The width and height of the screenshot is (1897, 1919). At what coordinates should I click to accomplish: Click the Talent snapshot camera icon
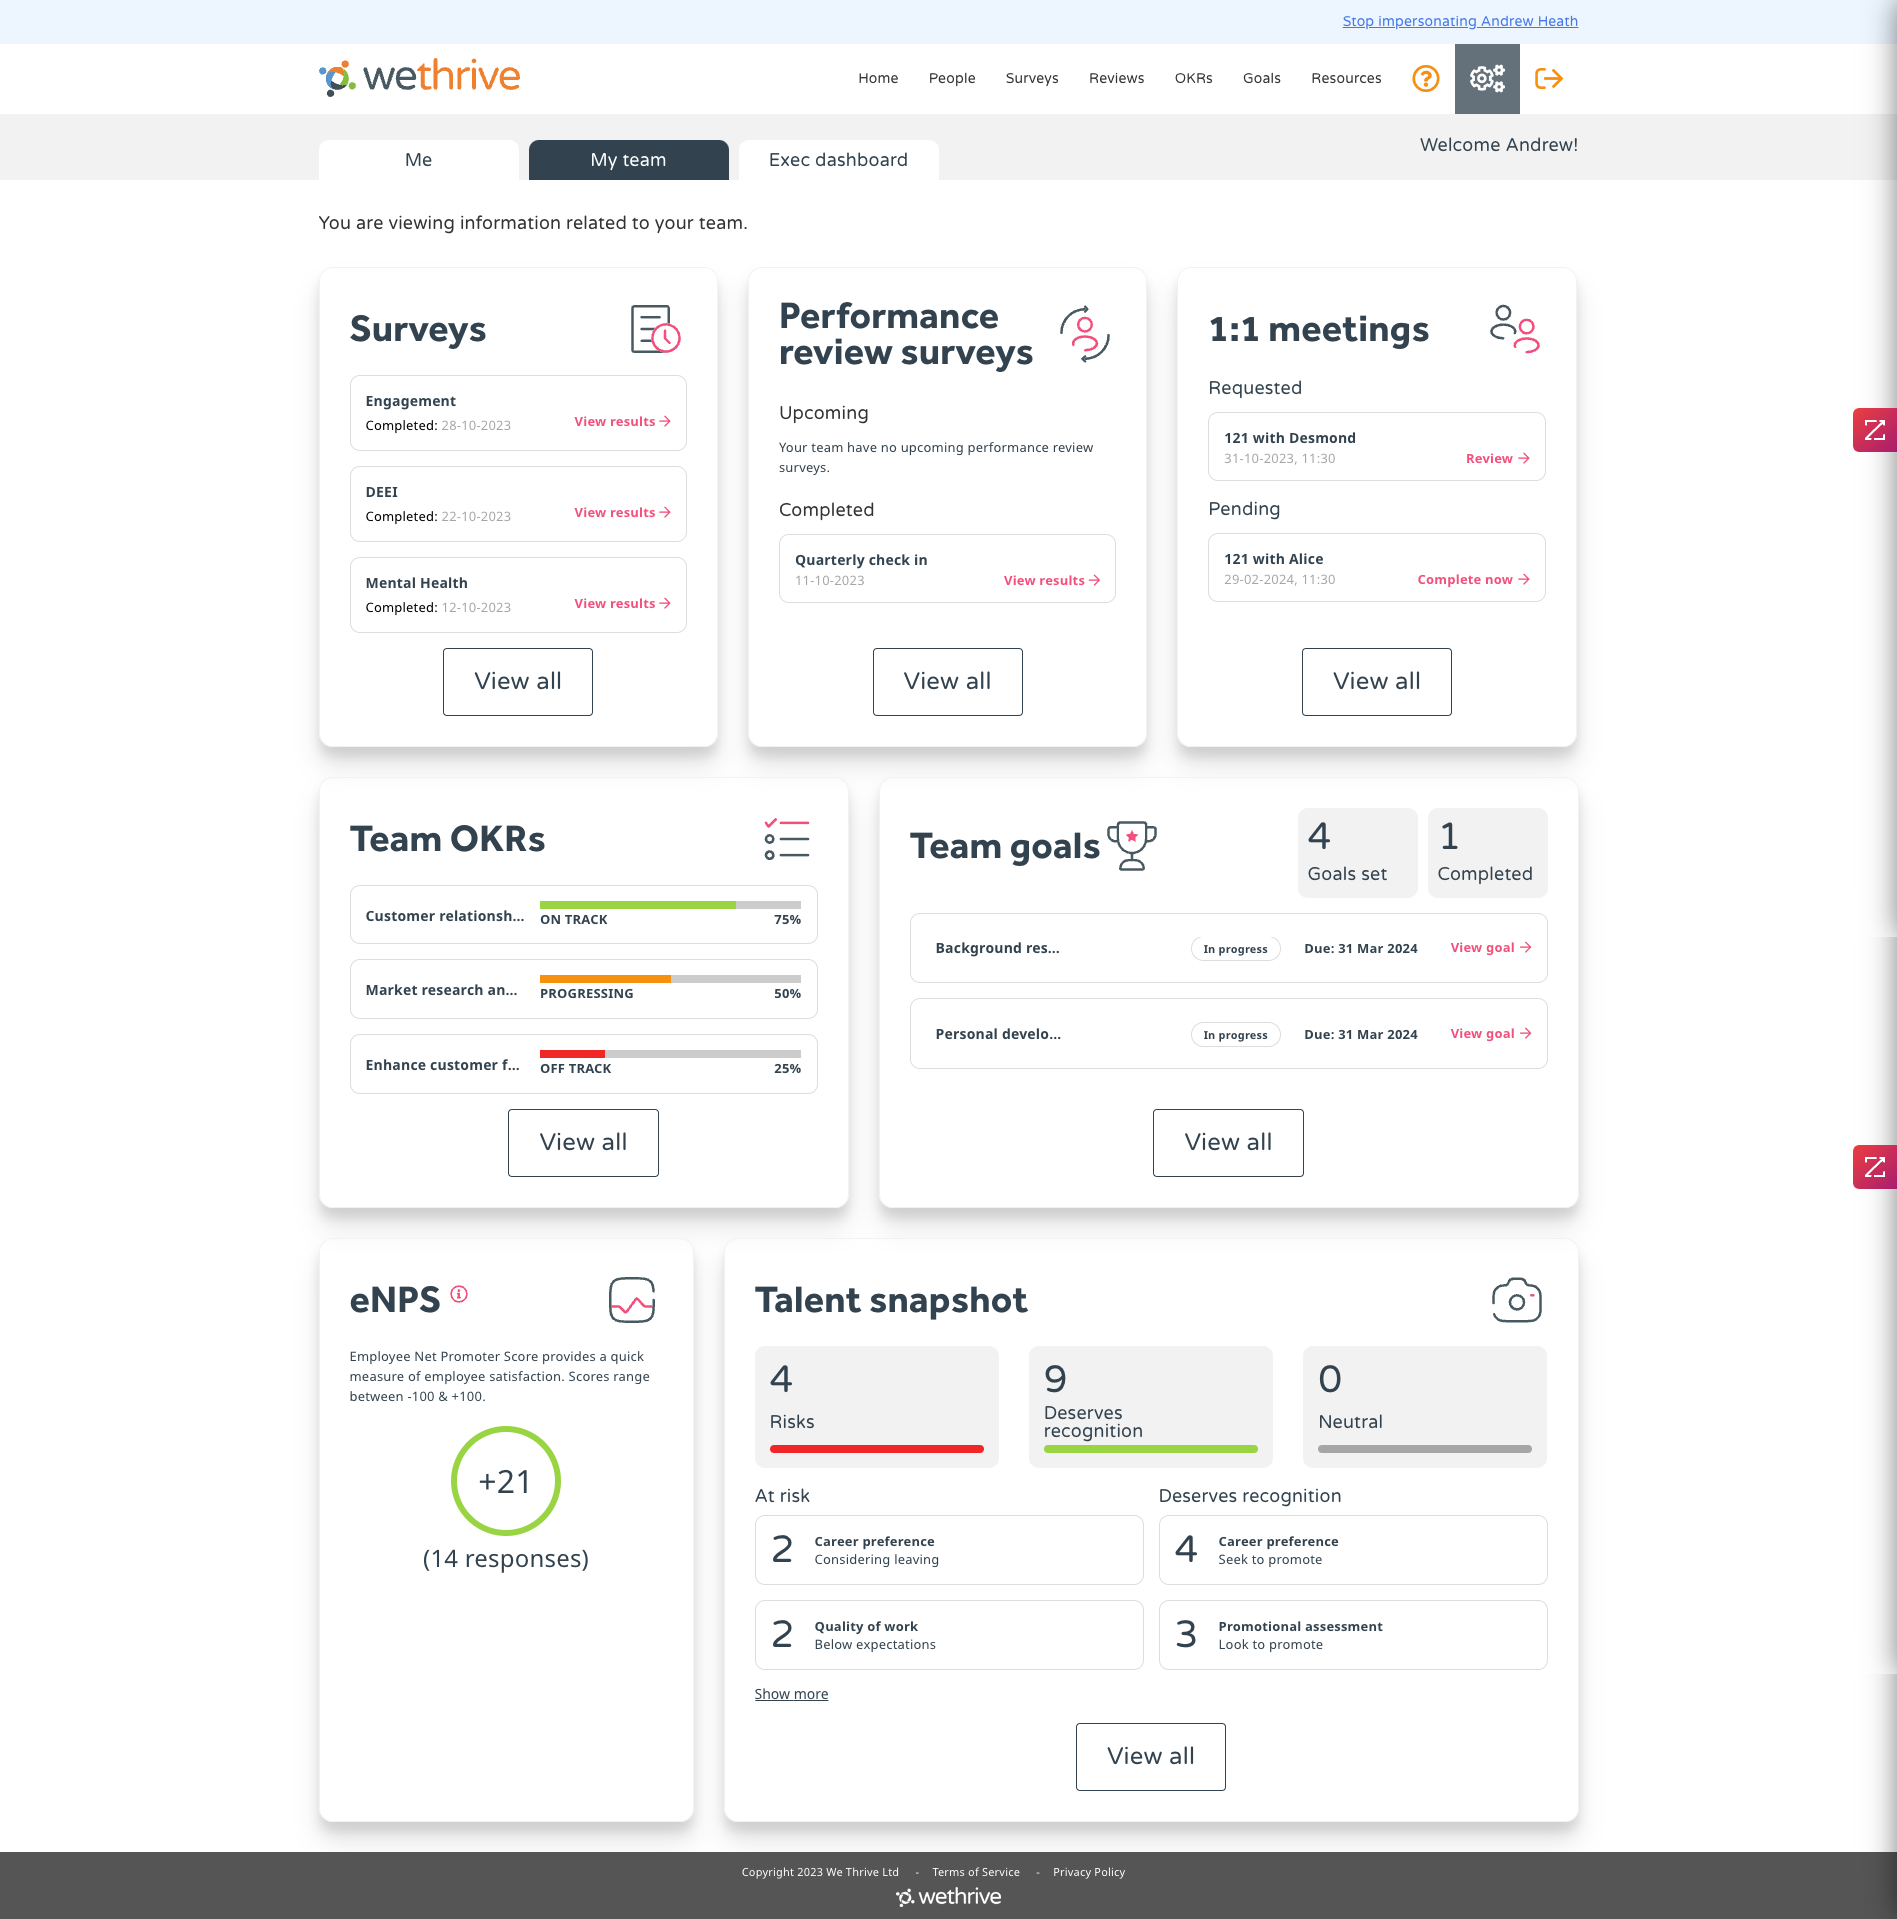1517,1299
